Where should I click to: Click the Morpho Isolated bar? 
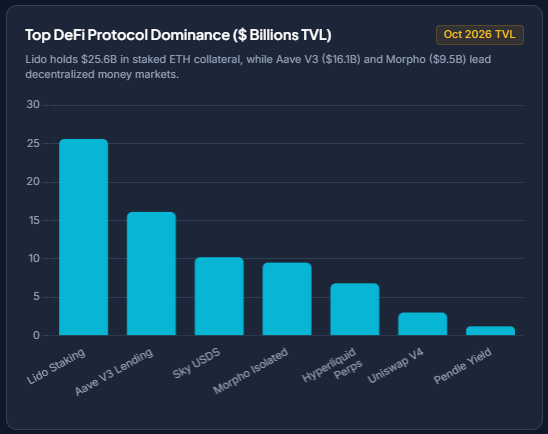click(x=287, y=299)
